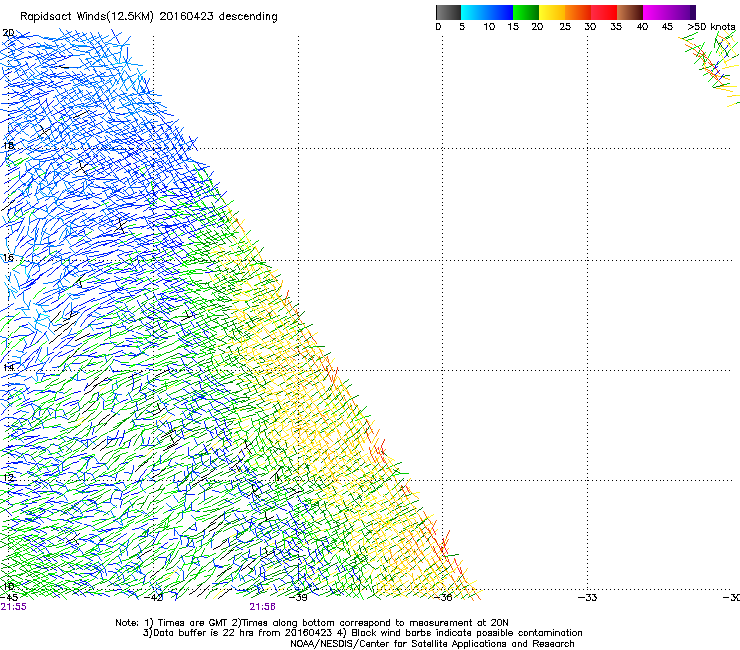
Task: Click the gray 0-5 knots legend segment
Action: [448, 12]
